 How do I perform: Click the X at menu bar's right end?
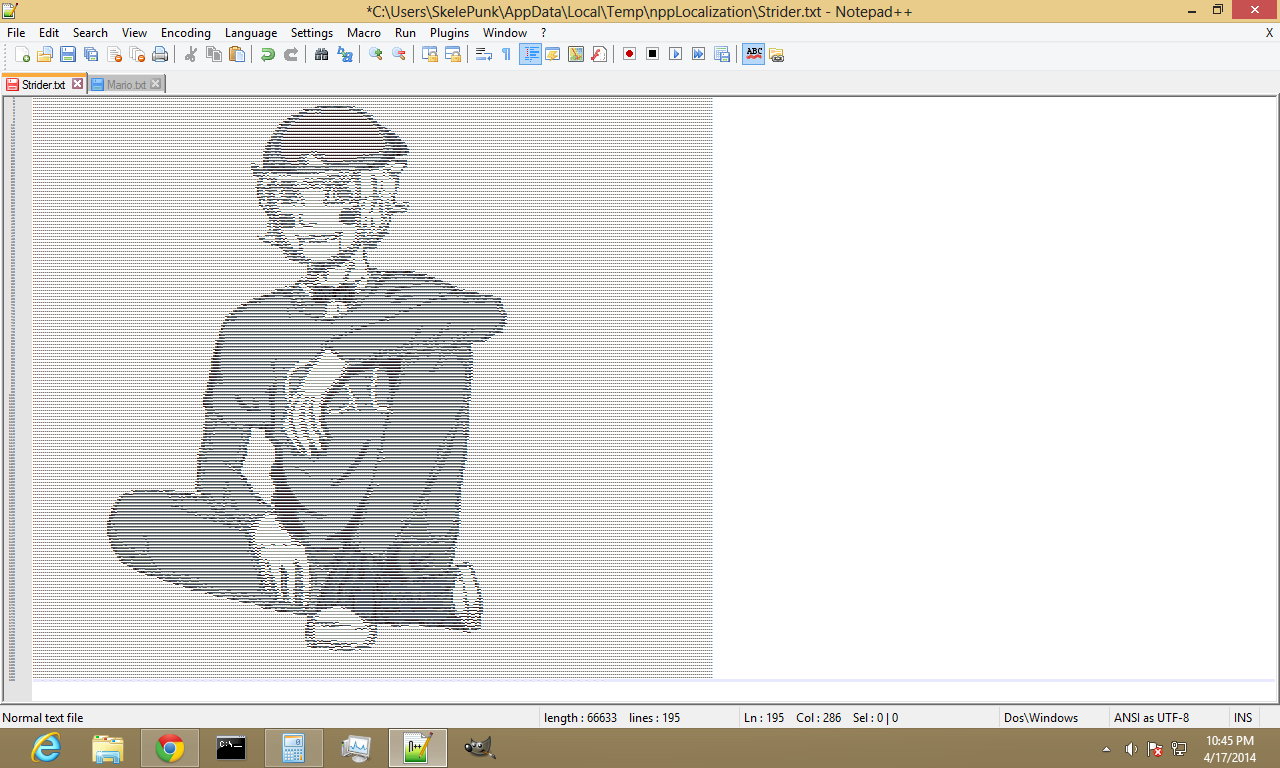[x=1269, y=33]
